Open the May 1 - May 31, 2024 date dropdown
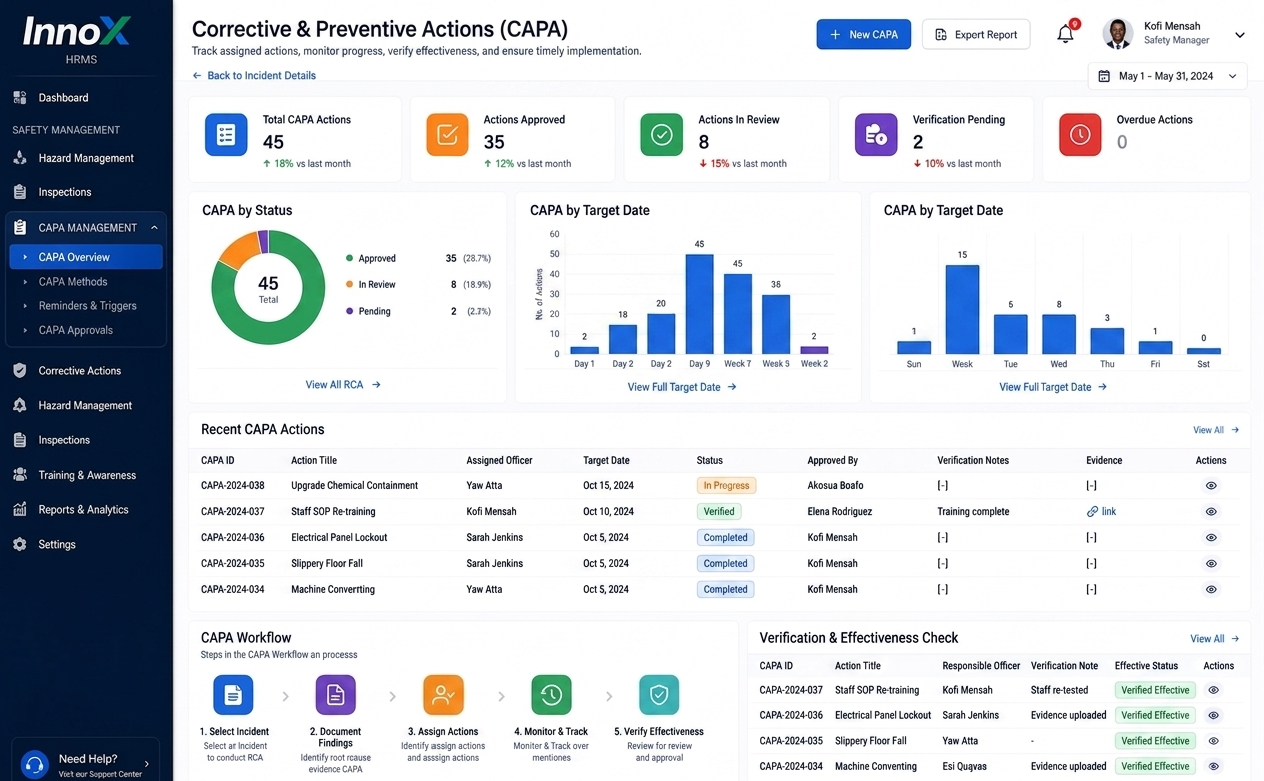Screen dimensions: 1264x781 coord(1167,76)
